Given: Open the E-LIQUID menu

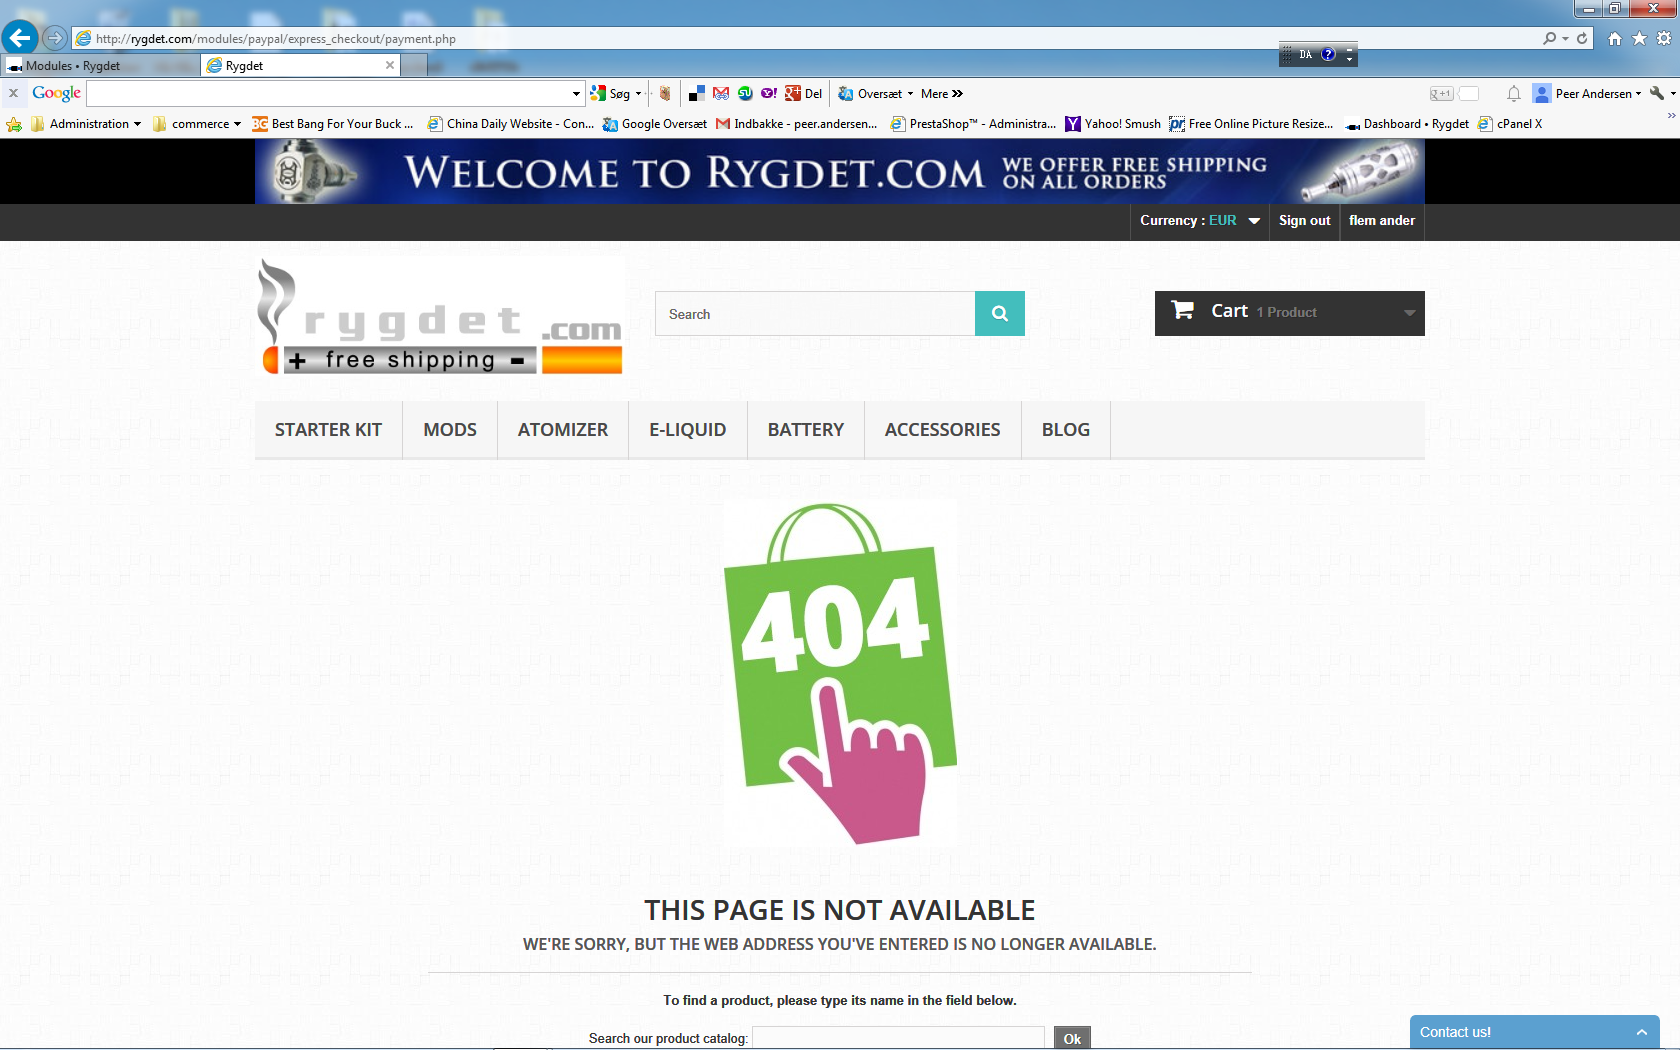Looking at the screenshot, I should coord(688,430).
